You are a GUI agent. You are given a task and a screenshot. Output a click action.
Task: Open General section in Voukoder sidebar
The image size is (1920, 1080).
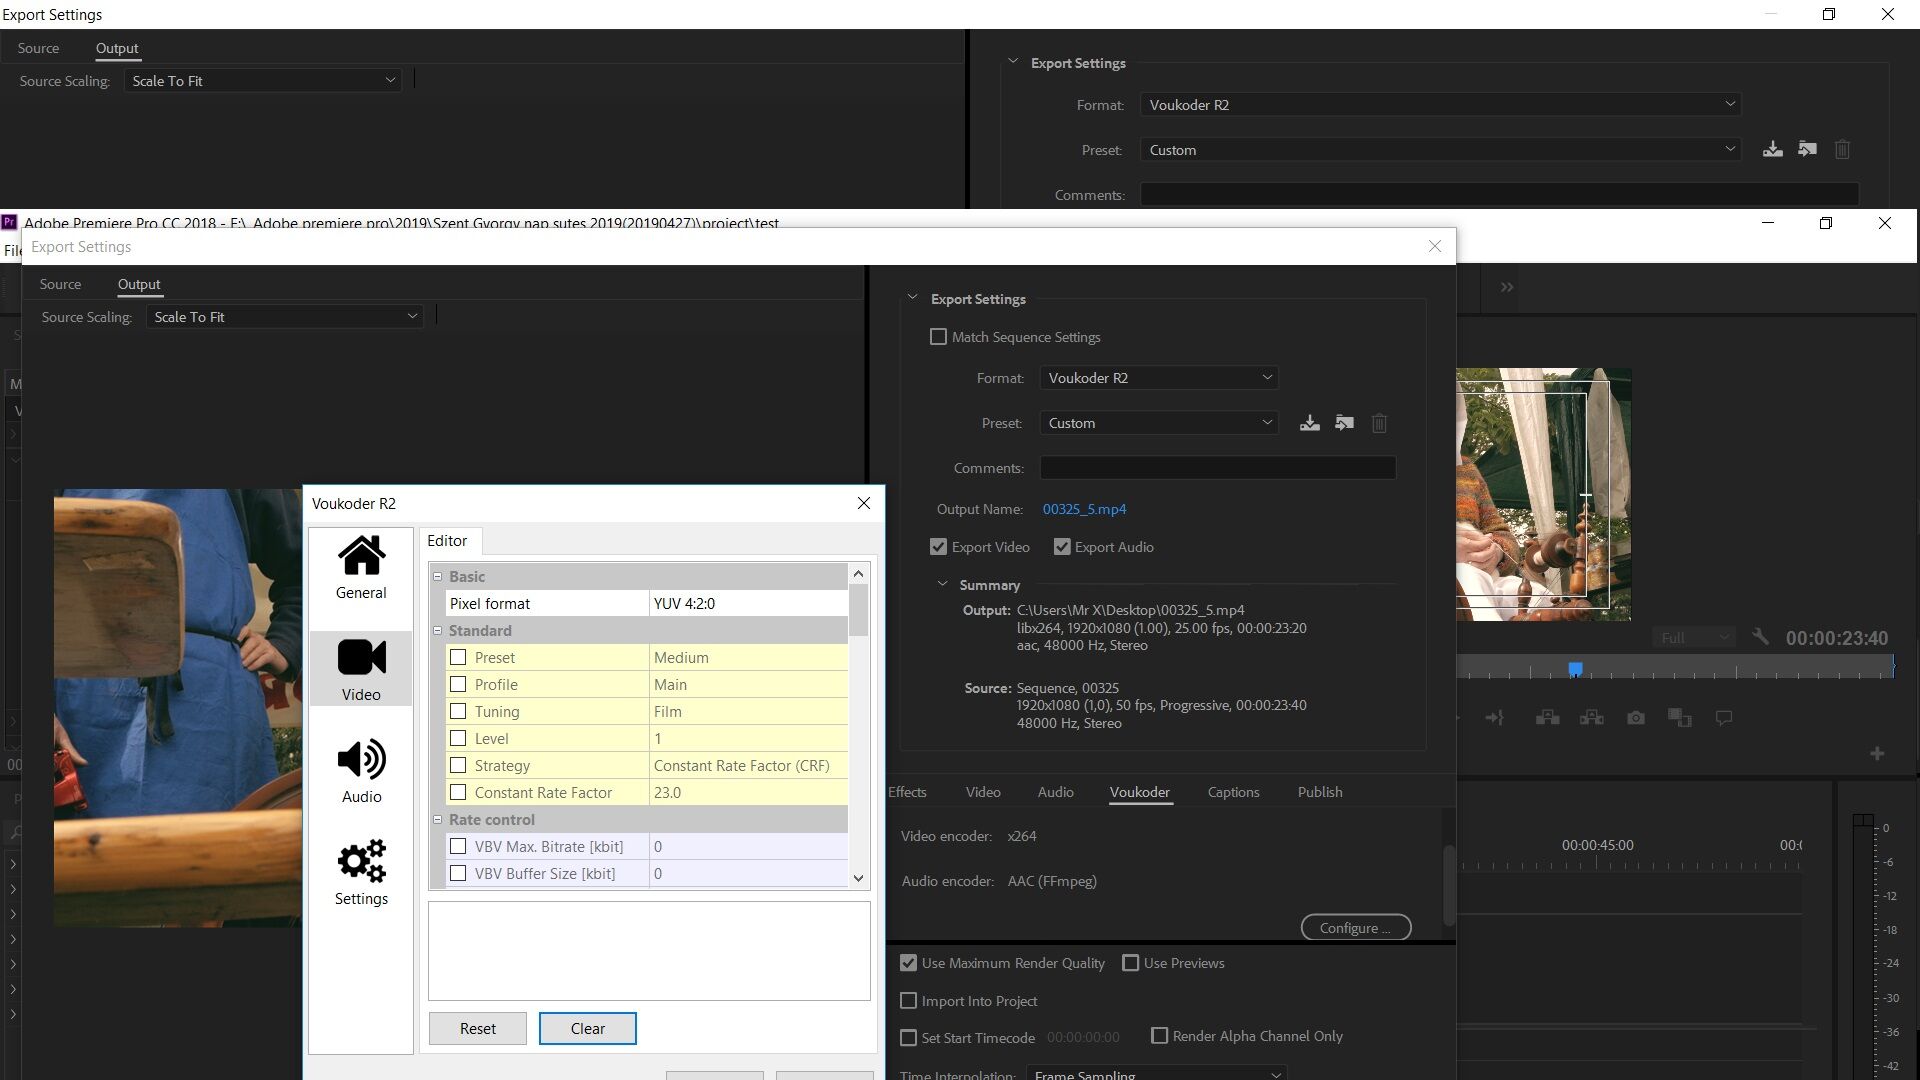pyautogui.click(x=361, y=567)
